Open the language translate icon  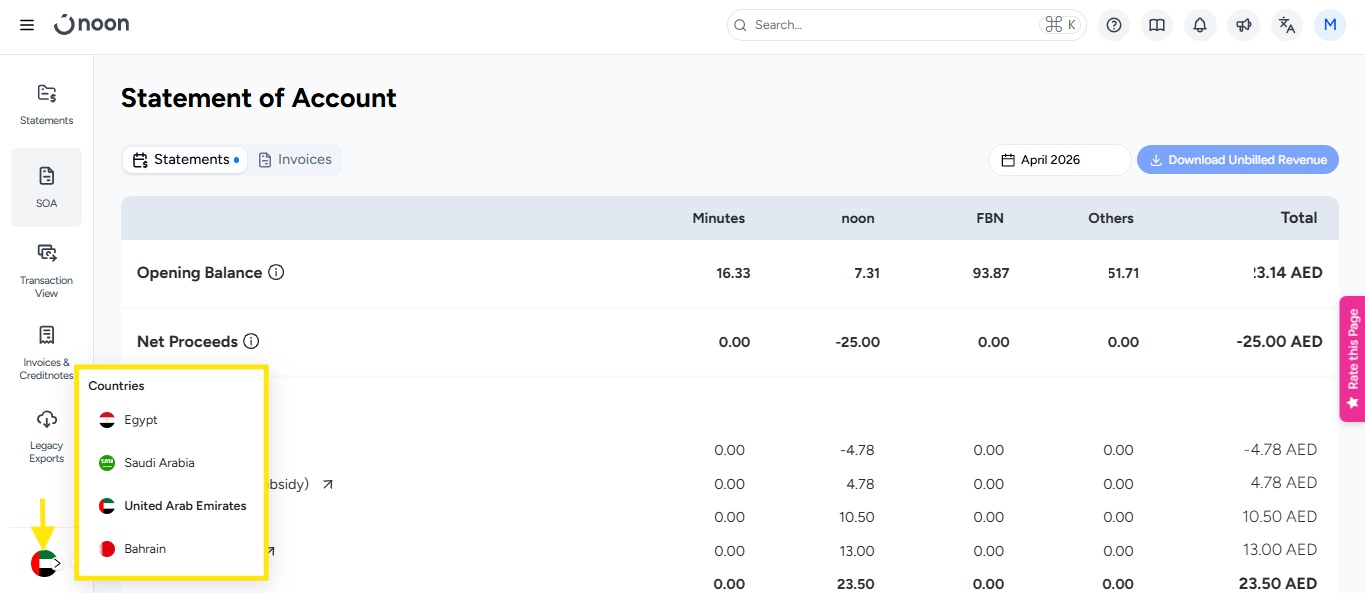click(x=1287, y=25)
